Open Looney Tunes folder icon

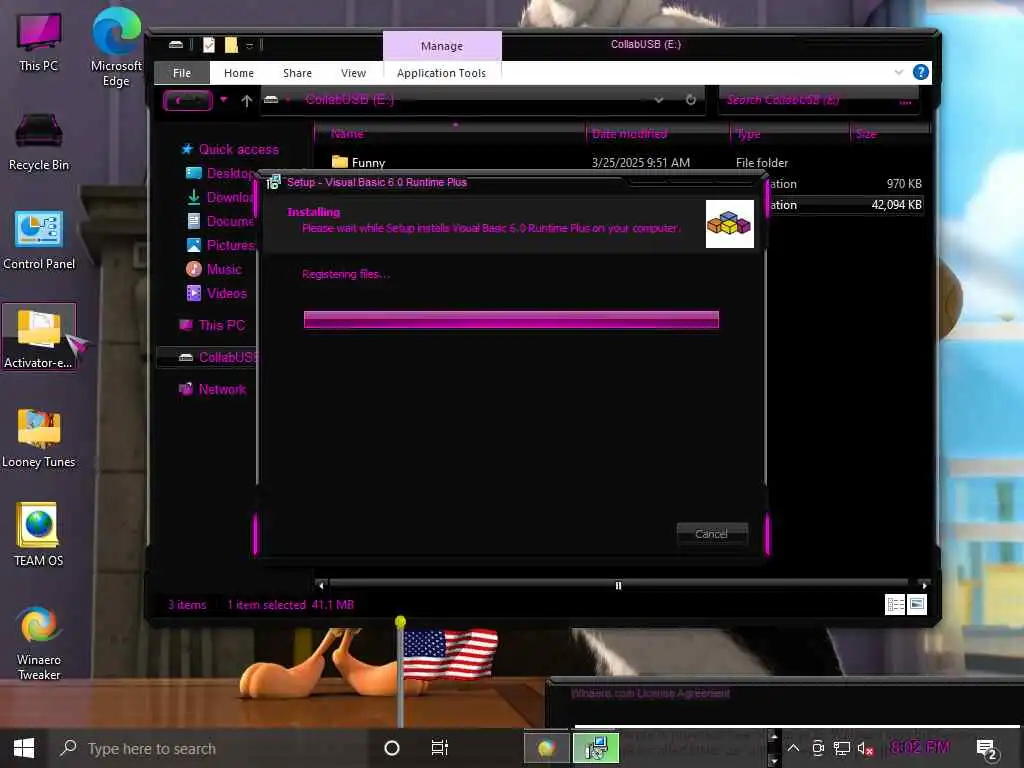(39, 438)
